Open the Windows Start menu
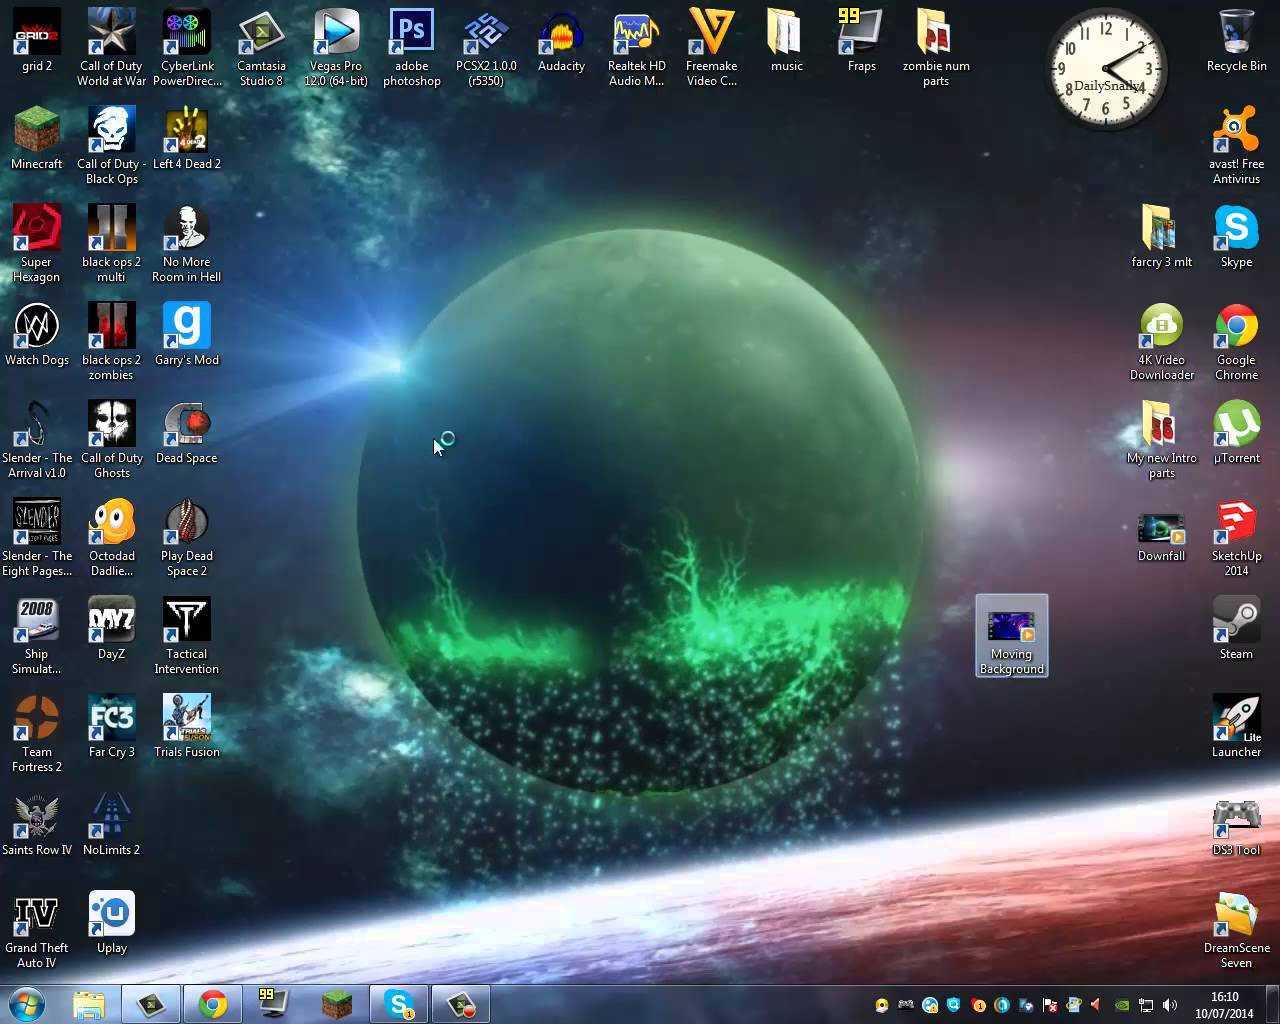The image size is (1280, 1024). click(x=27, y=1004)
